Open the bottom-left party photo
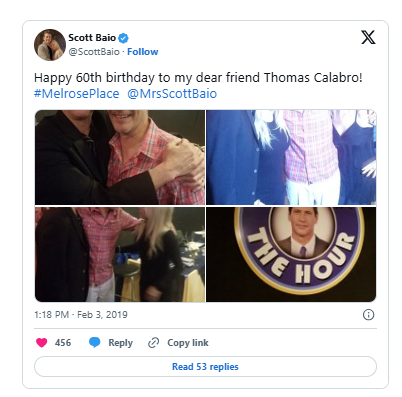402x397 pixels. click(x=120, y=254)
